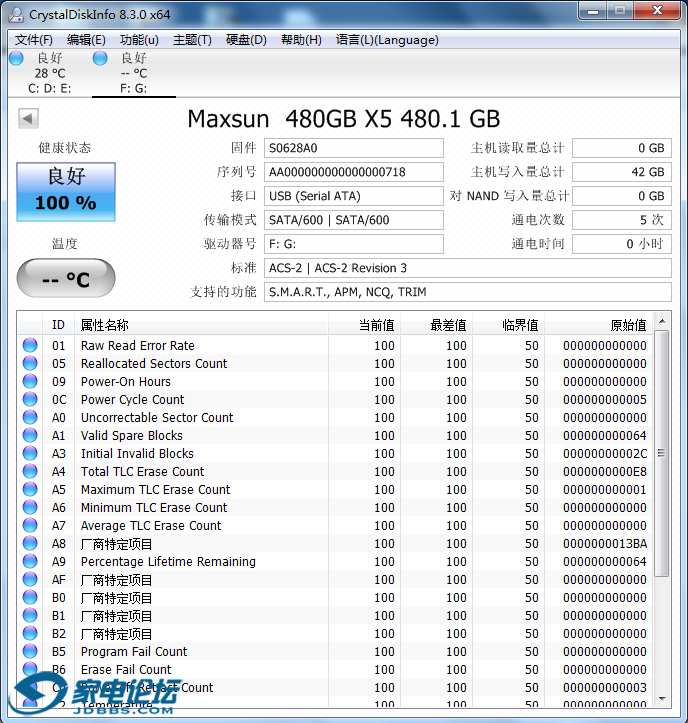Viewport: 688px width, 723px height.
Task: Click the blue status orb for disk C: D: E:
Action: [17, 58]
